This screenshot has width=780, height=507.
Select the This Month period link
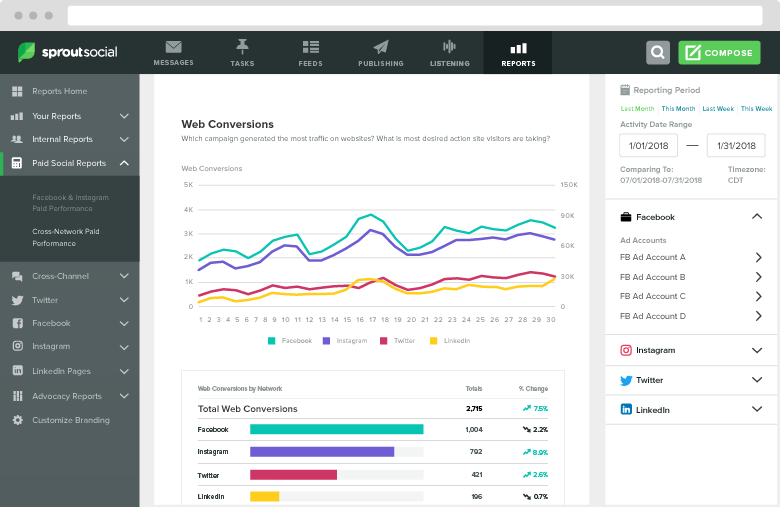[x=678, y=108]
